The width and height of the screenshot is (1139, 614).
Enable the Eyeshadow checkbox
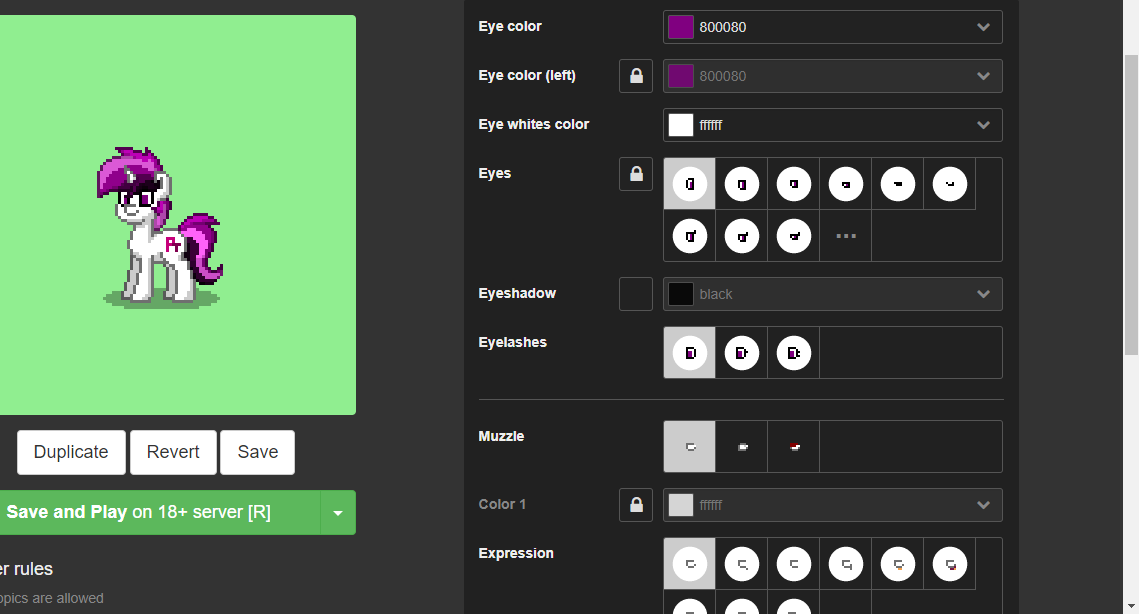tap(636, 294)
